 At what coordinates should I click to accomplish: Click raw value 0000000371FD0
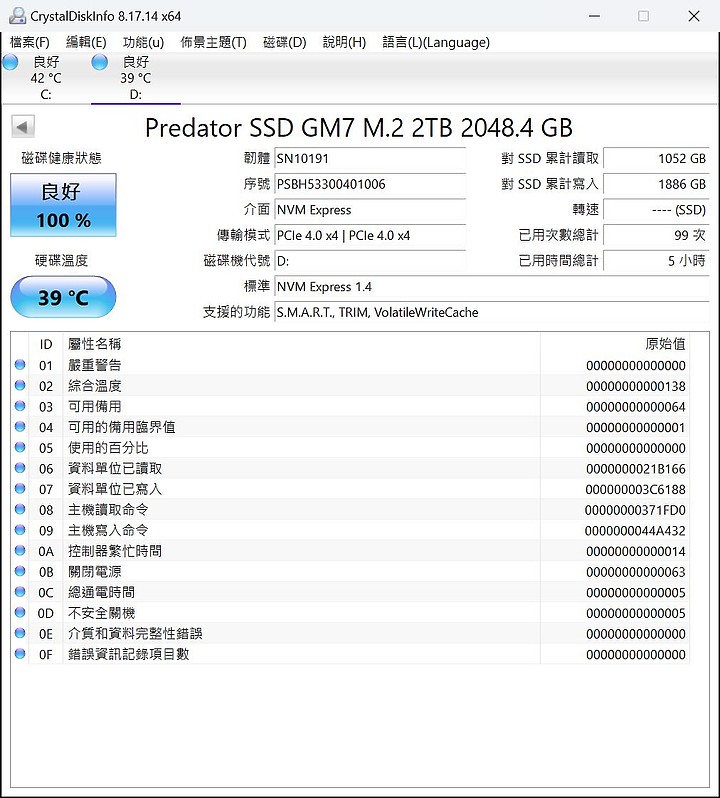[635, 510]
